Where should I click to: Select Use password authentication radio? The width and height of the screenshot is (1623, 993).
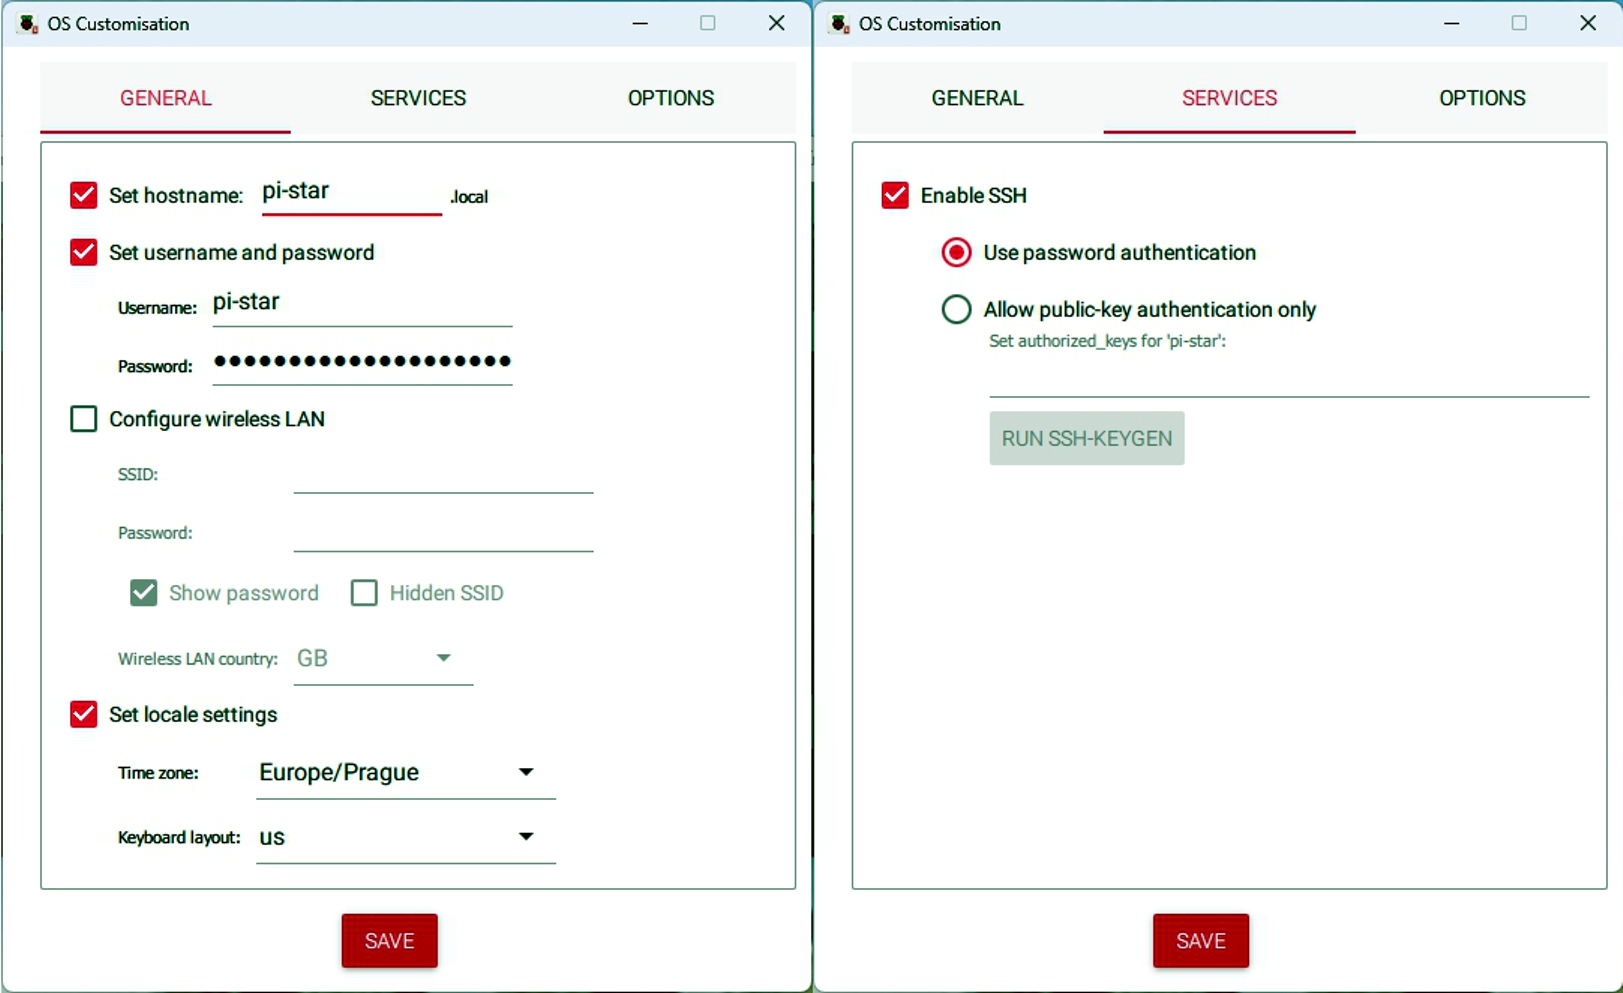point(956,252)
